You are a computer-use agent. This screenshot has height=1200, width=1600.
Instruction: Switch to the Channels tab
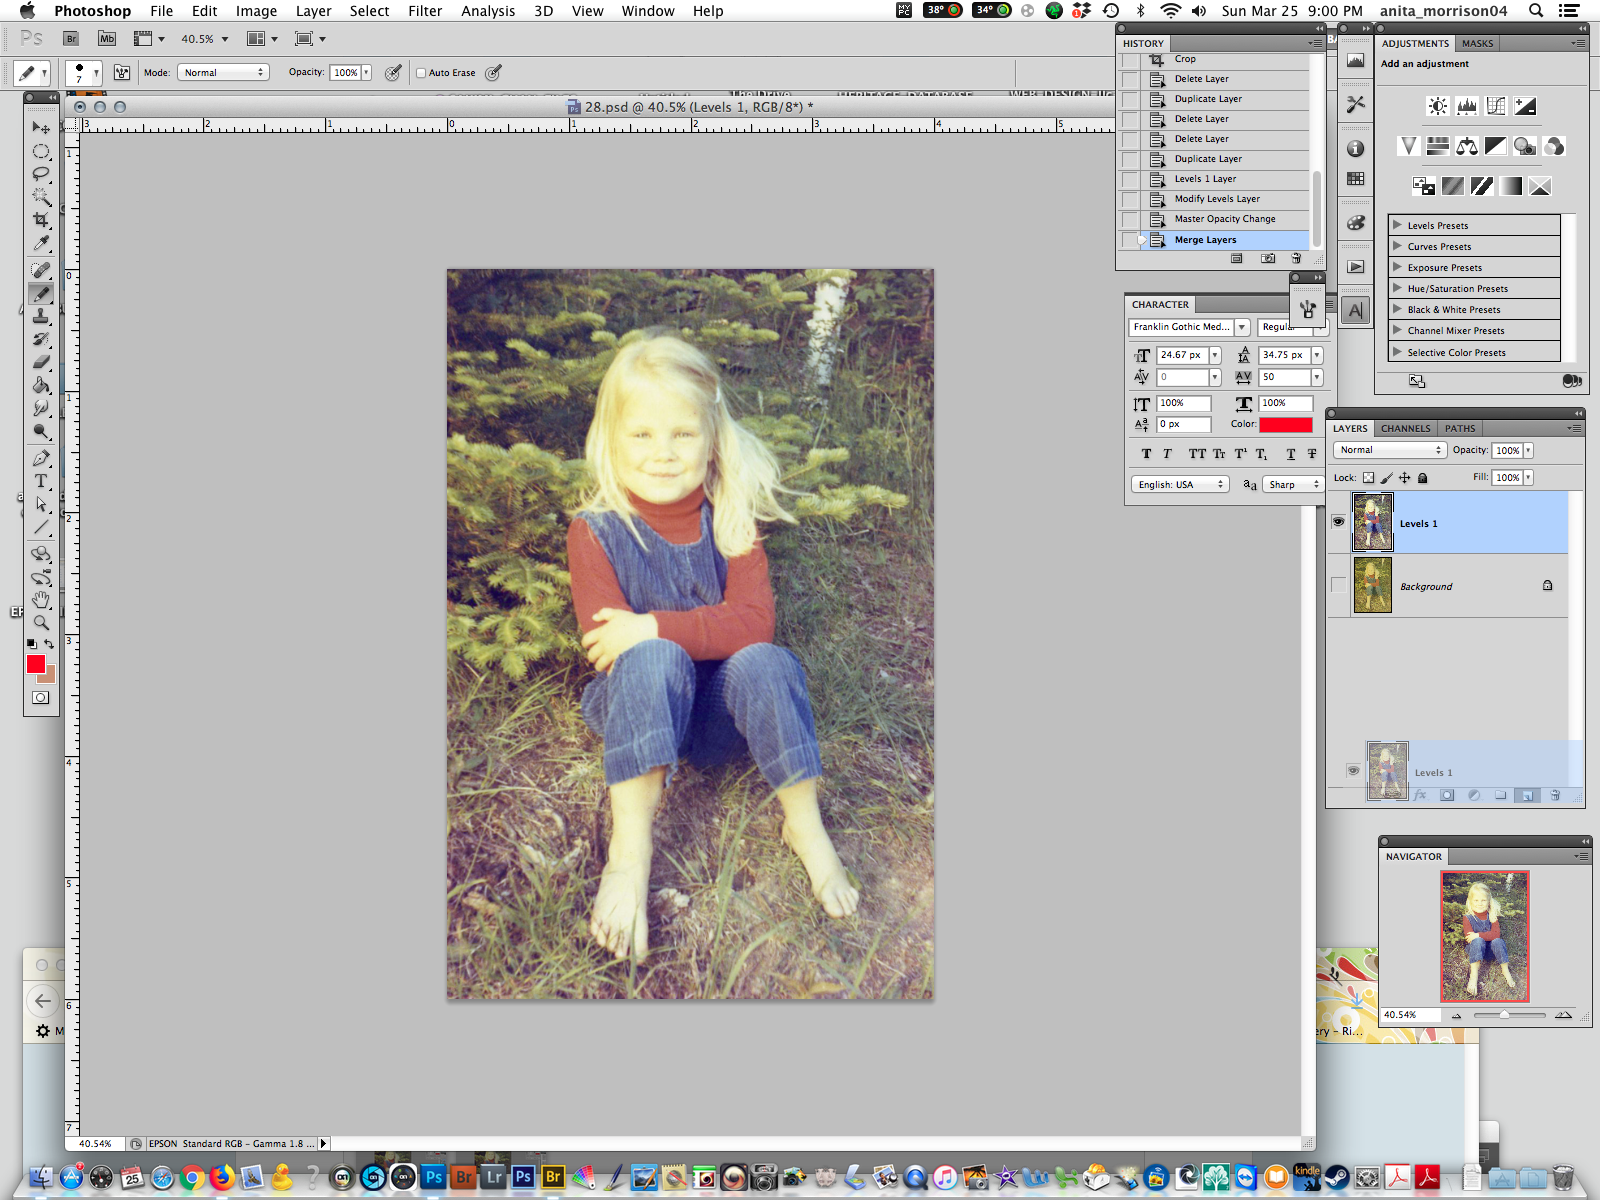click(1405, 428)
